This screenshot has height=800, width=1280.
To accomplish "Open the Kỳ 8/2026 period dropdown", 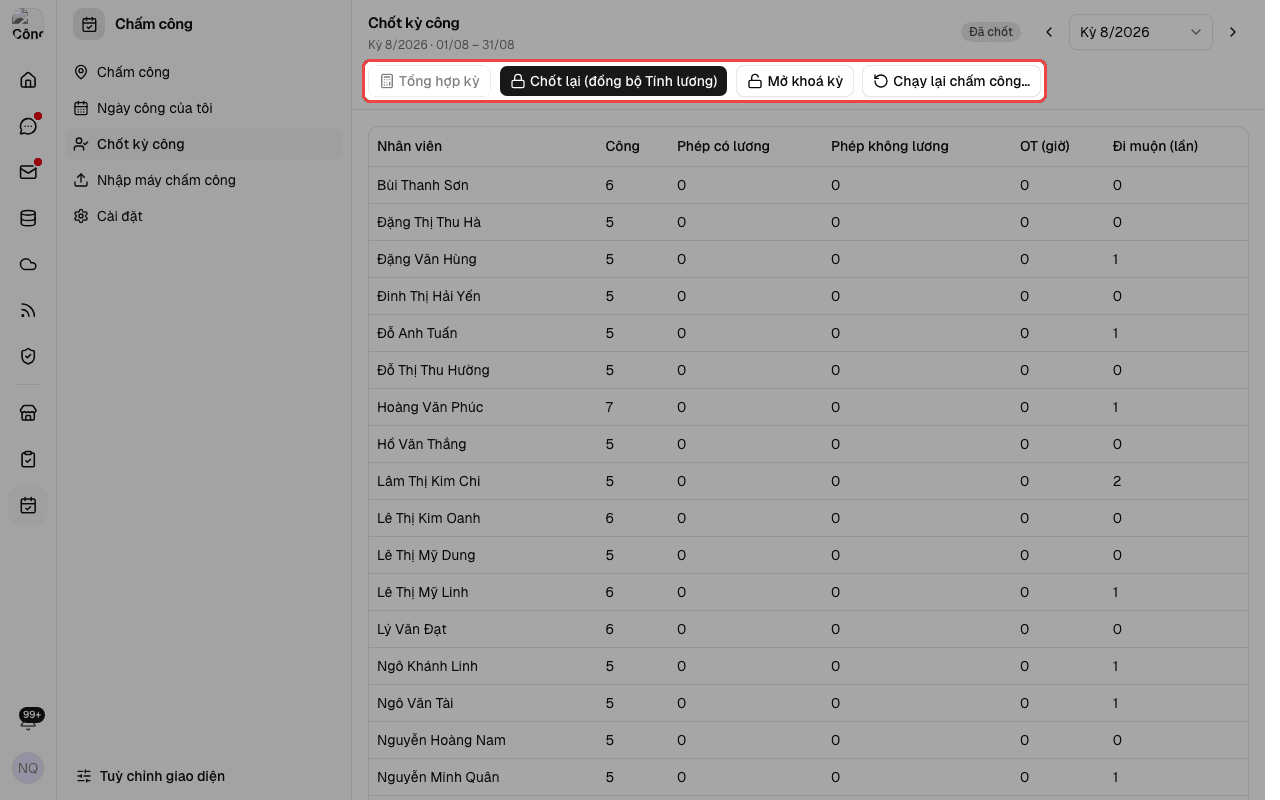I will pyautogui.click(x=1141, y=32).
